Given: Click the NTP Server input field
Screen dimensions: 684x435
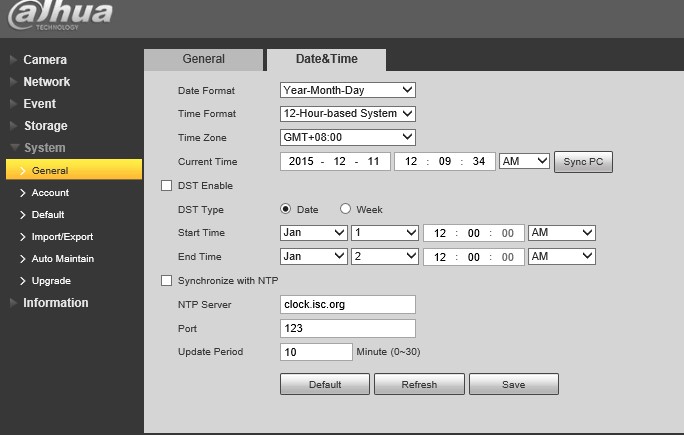Looking at the screenshot, I should (x=348, y=305).
